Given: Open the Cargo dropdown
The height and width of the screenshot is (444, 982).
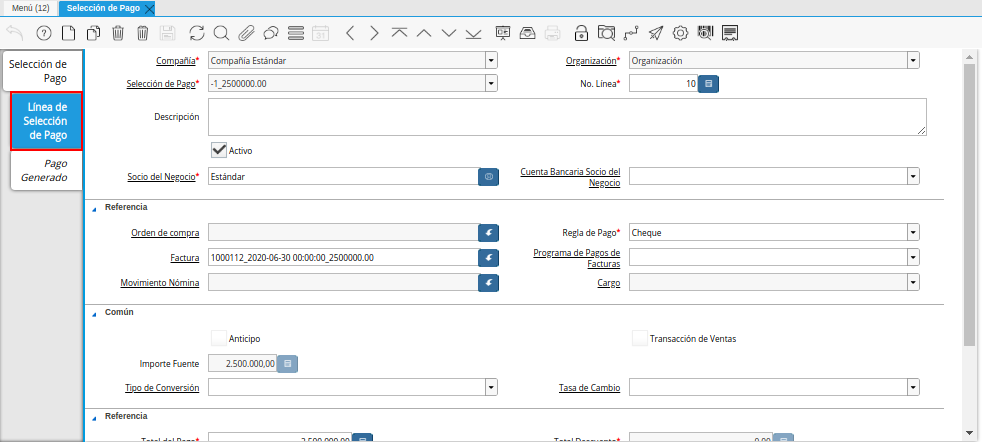Looking at the screenshot, I should pos(914,282).
